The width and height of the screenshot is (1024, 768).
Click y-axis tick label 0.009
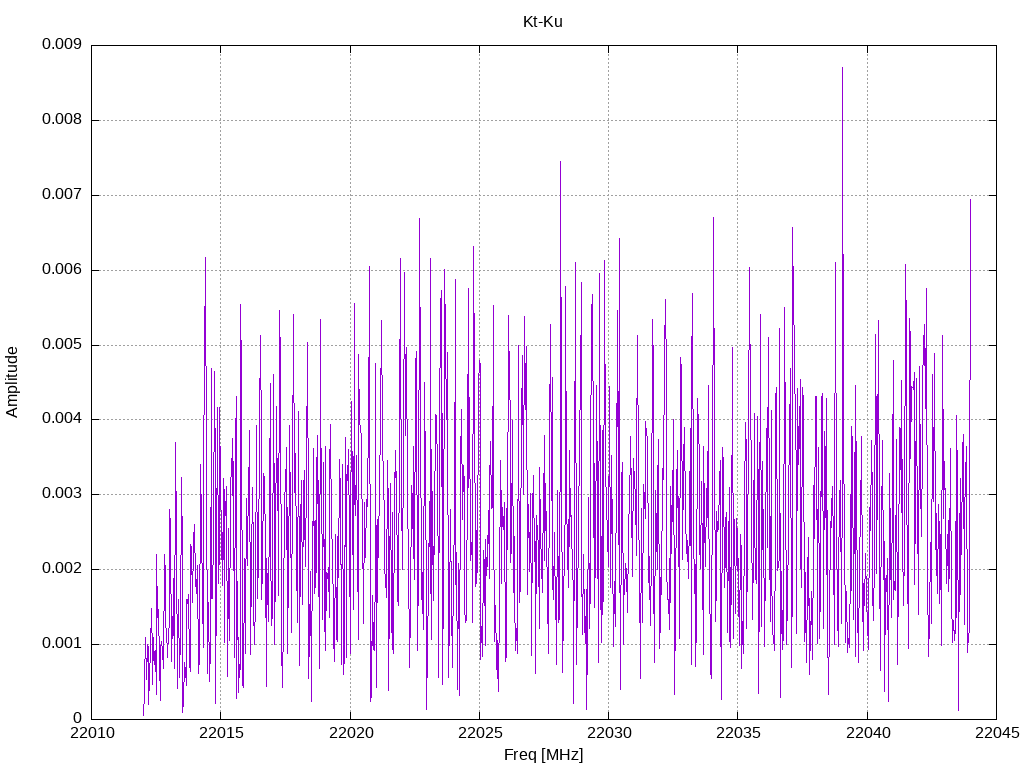pos(62,44)
